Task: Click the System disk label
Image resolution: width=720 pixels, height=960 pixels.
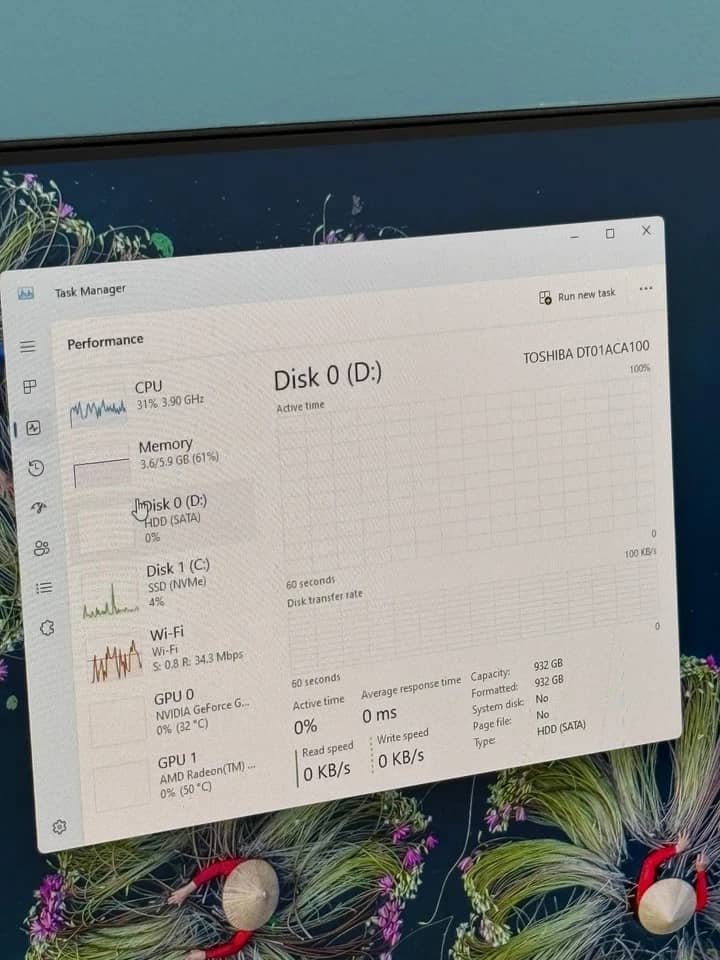Action: click(x=498, y=707)
